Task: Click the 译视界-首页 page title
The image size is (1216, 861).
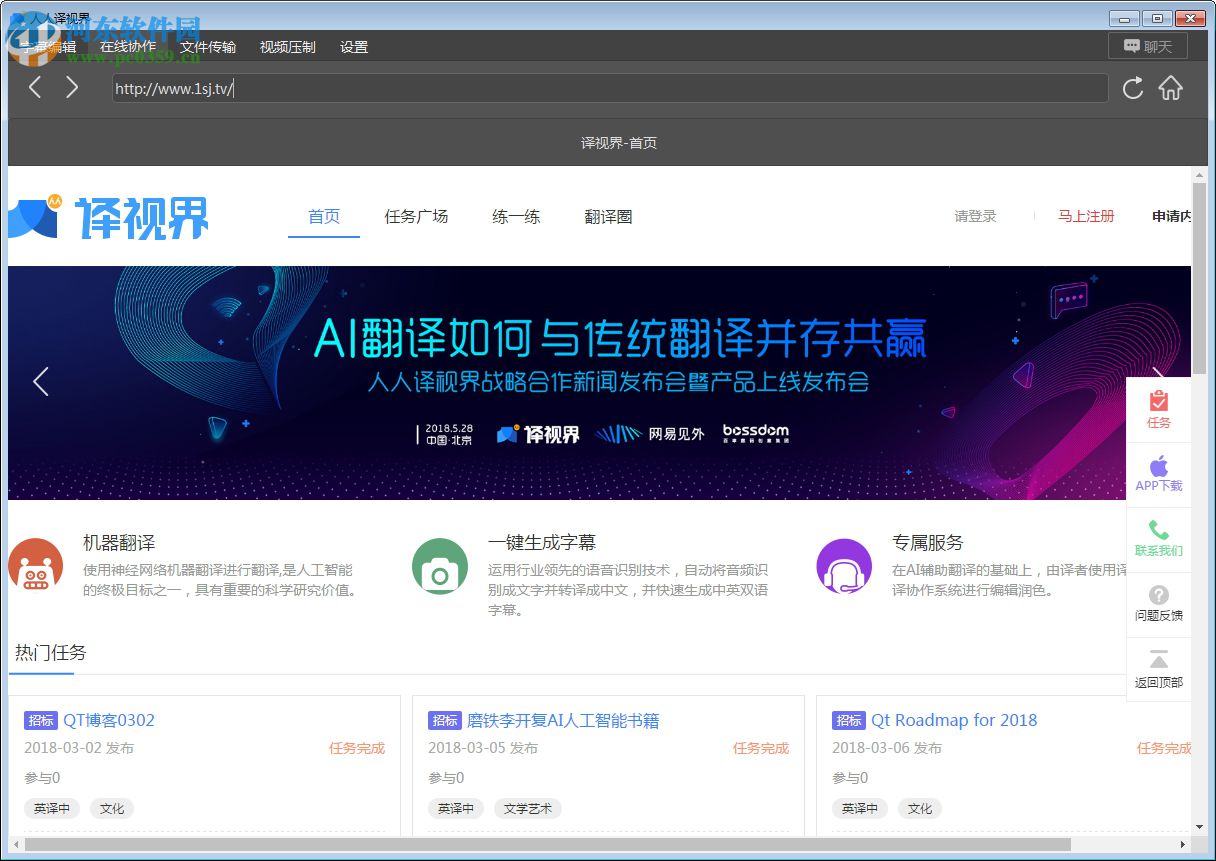Action: [x=619, y=143]
